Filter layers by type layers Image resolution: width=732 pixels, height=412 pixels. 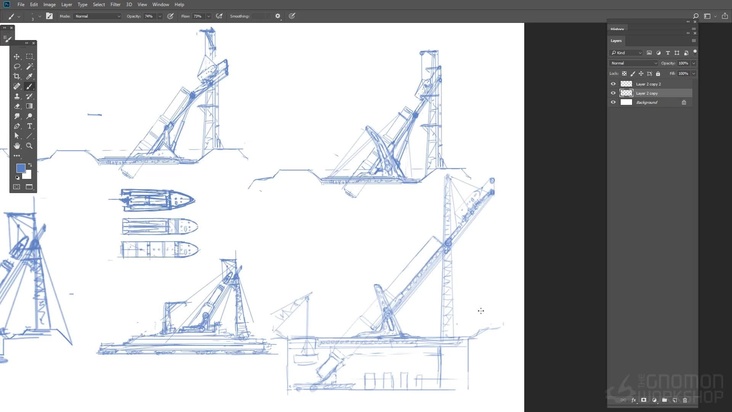[668, 53]
